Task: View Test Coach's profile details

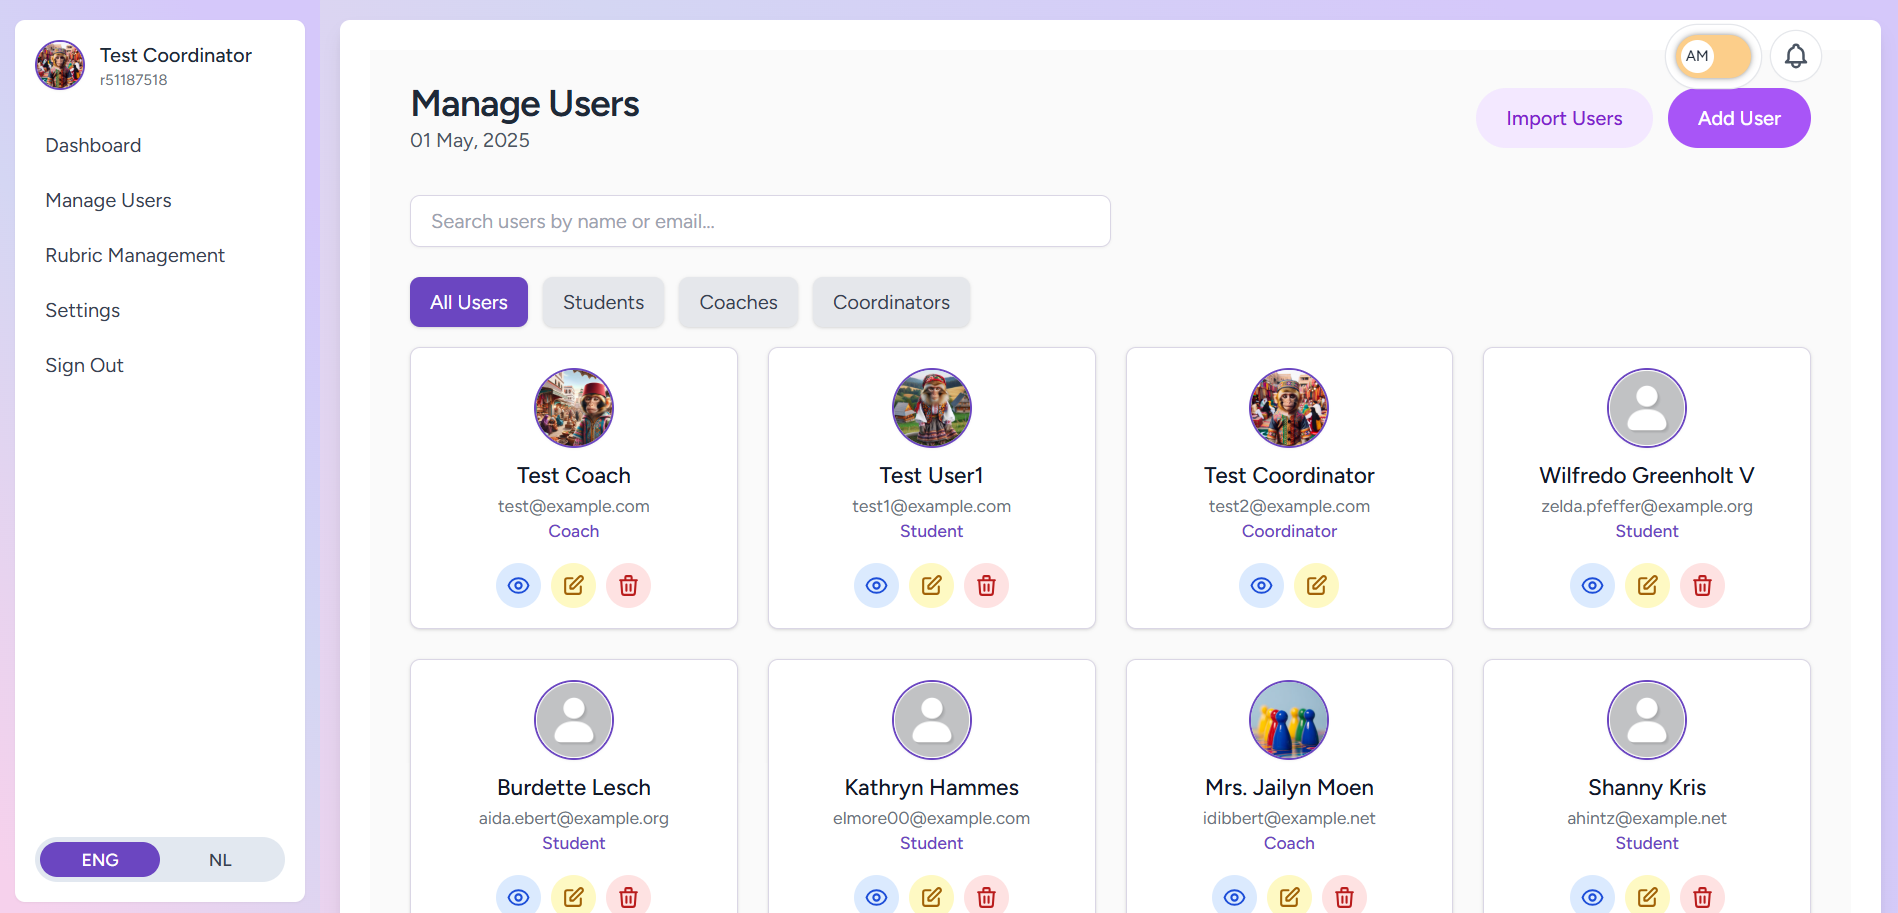Action: 518,585
